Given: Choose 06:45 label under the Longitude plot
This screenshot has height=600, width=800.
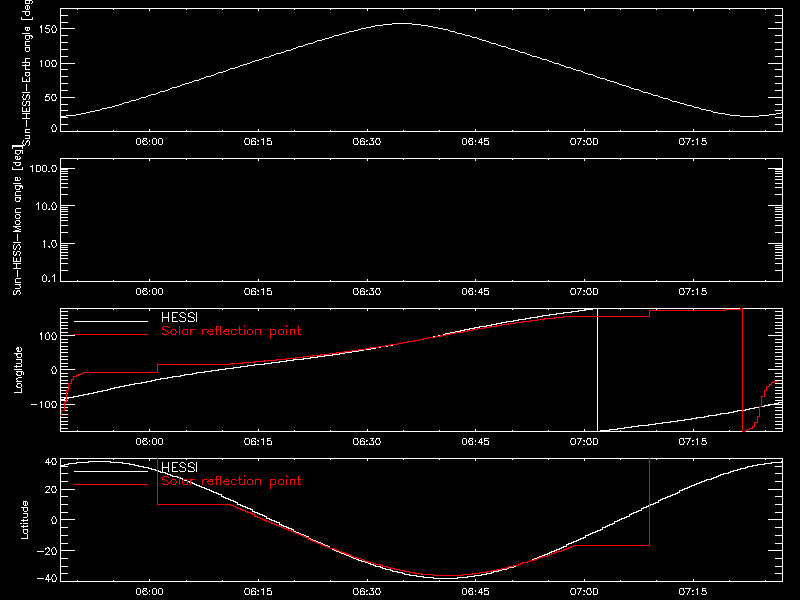Looking at the screenshot, I should click(476, 442).
